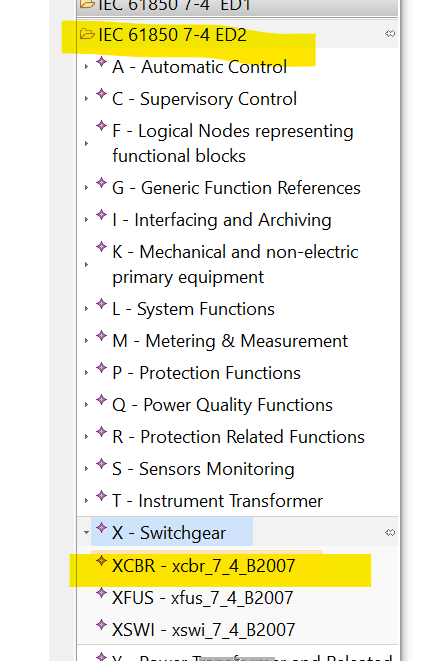Viewport: 436px width, 661px height.
Task: Click the IEC 61850 7-4 ED2 folder icon
Action: (87, 34)
